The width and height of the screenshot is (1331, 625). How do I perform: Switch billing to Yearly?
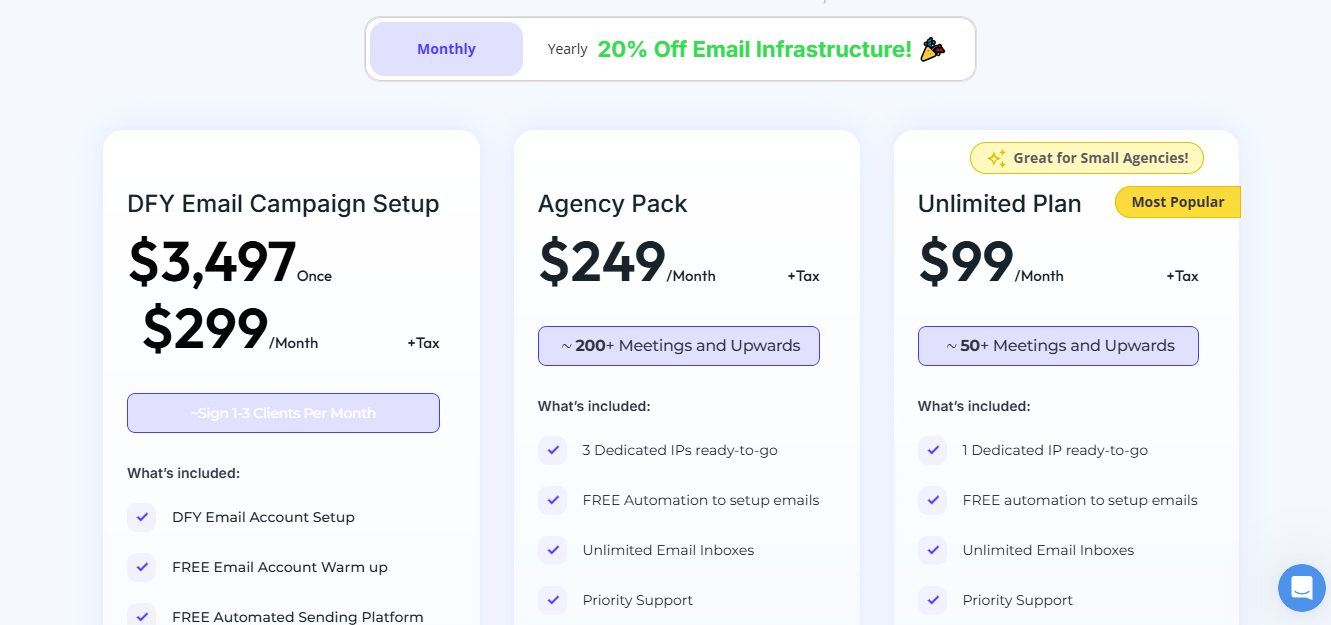[x=567, y=48]
